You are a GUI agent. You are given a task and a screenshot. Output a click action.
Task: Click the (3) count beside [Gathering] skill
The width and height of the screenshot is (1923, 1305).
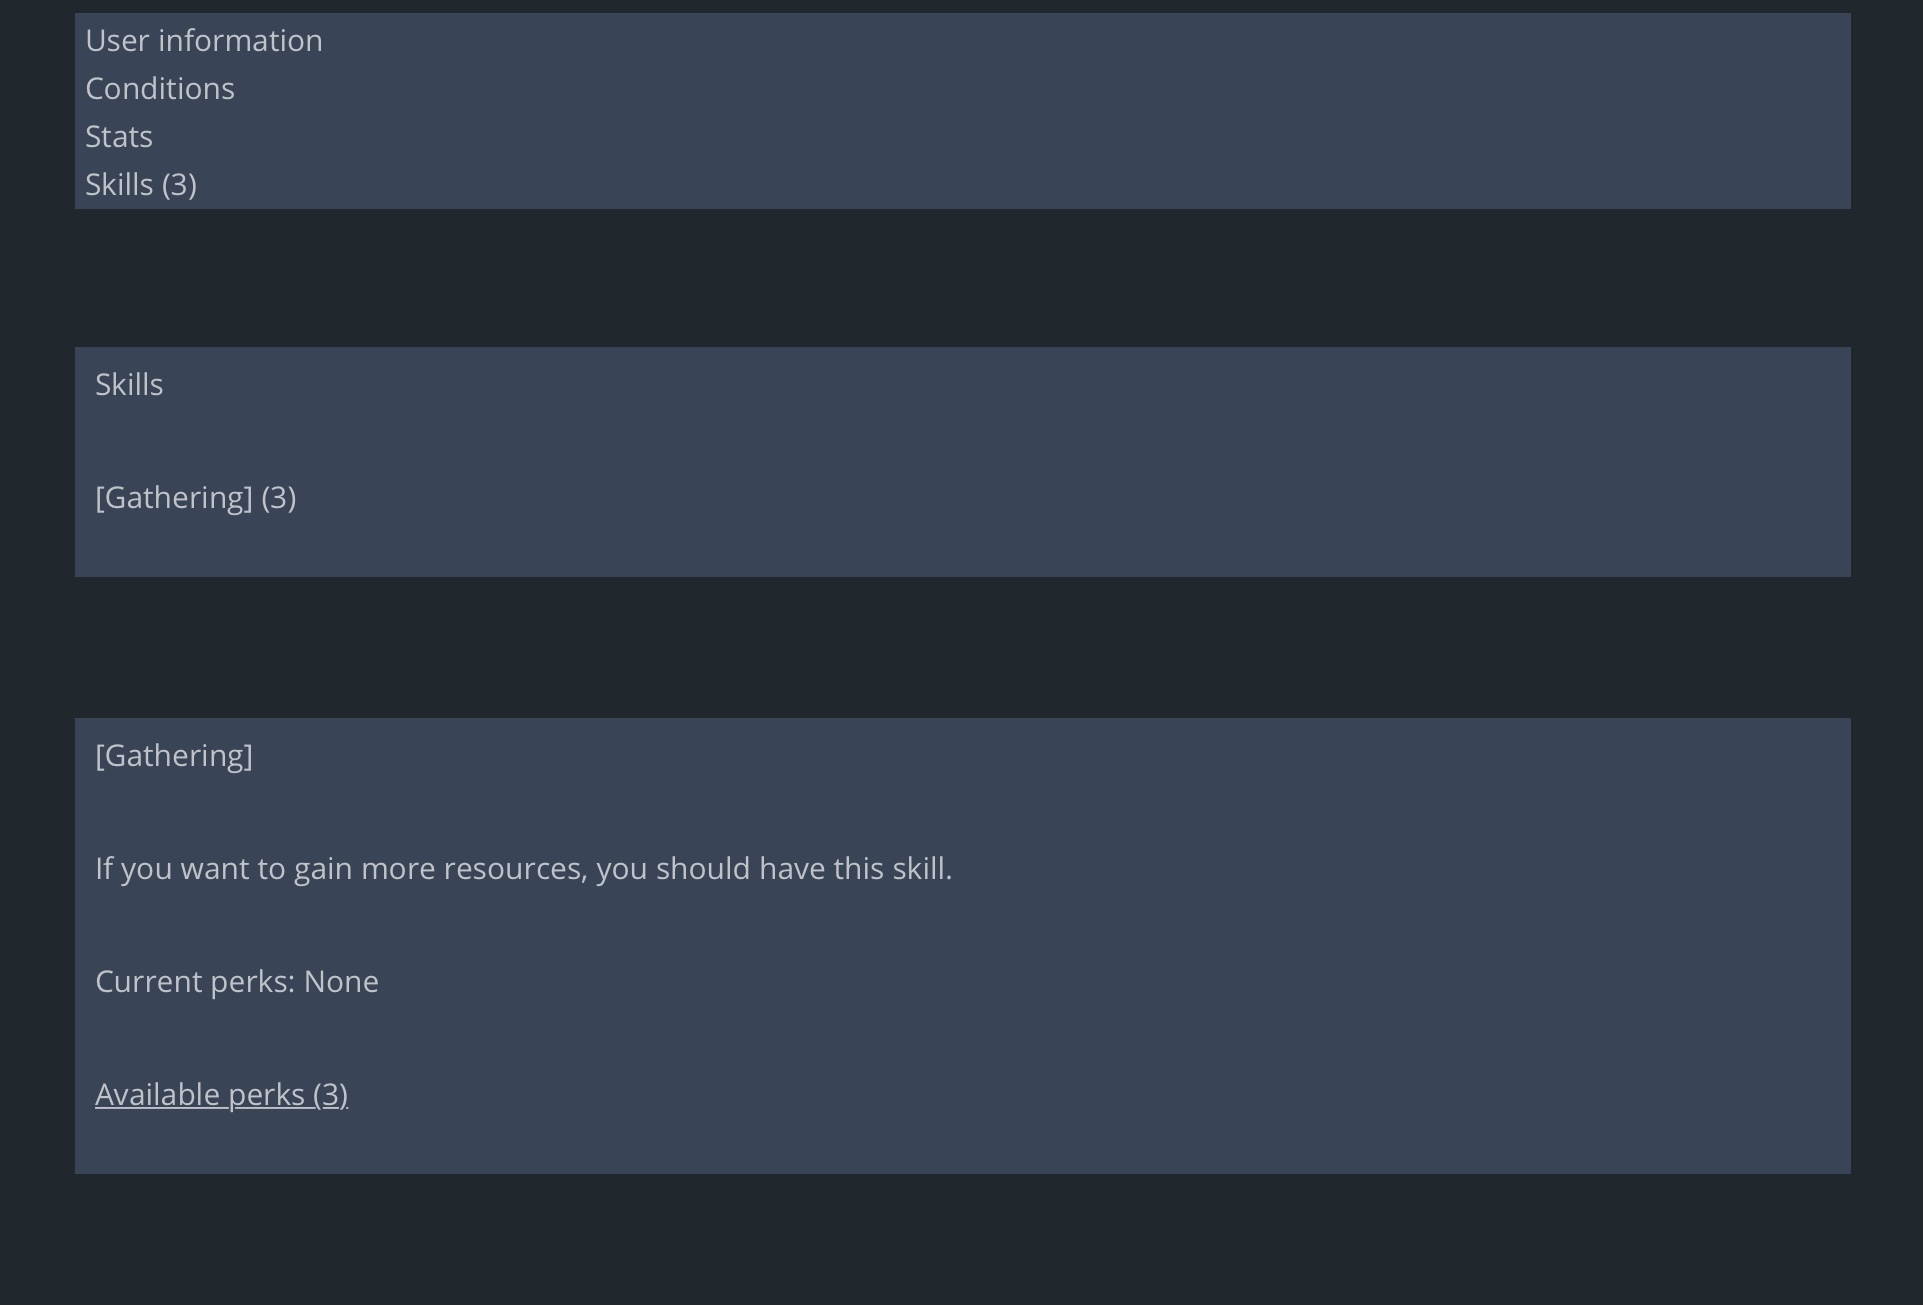coord(279,498)
